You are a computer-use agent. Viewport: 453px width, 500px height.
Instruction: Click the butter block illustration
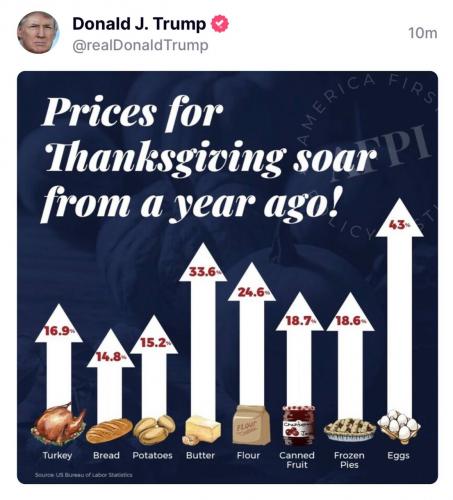click(202, 430)
